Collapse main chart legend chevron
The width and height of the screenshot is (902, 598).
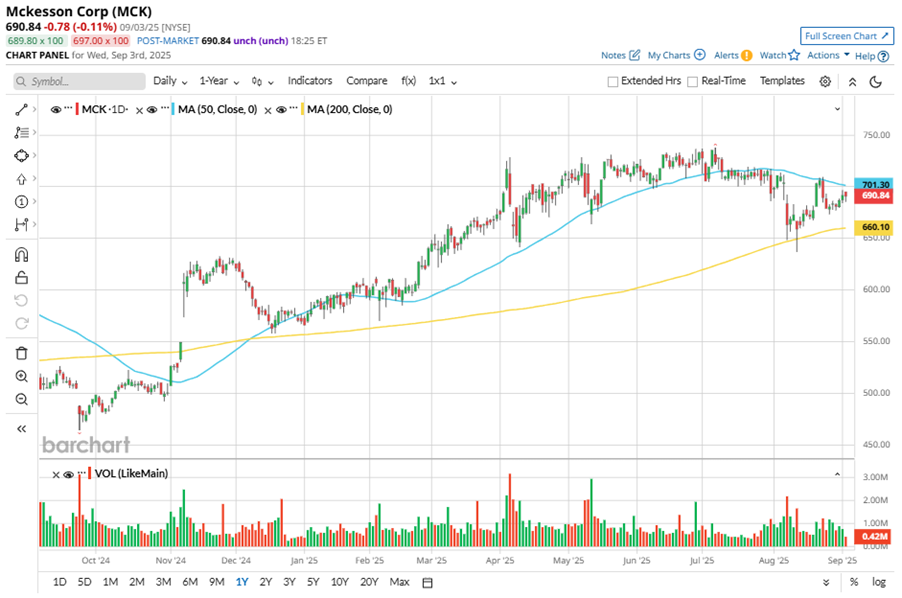click(x=838, y=109)
